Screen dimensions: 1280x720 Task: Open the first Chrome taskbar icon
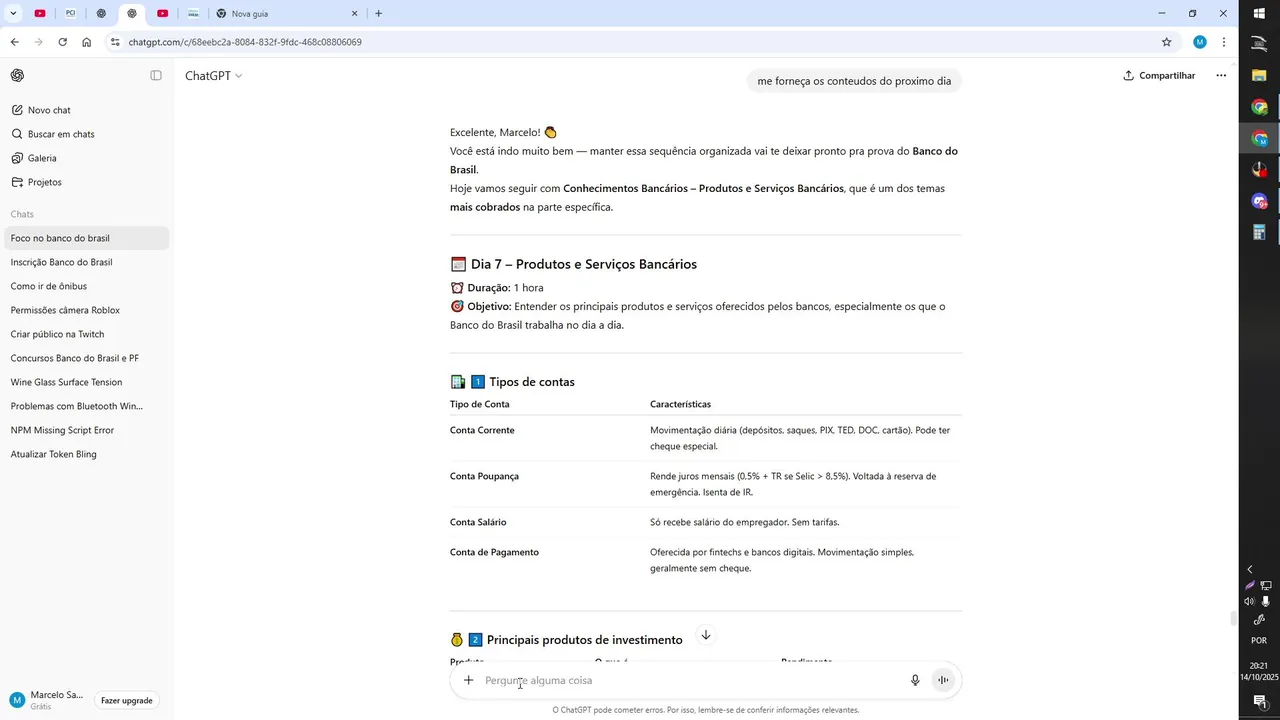coord(1259,107)
